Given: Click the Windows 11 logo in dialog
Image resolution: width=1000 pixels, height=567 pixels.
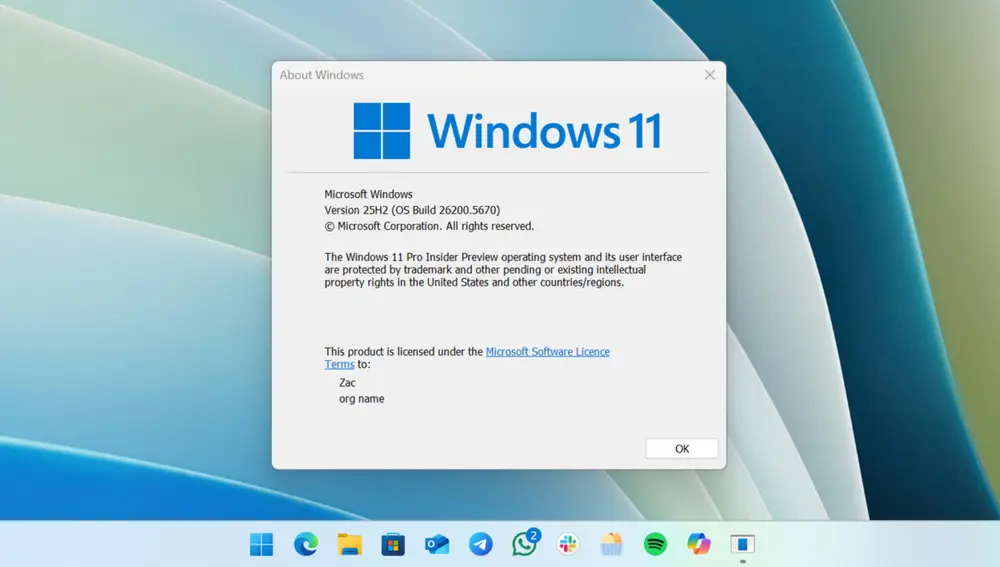Looking at the screenshot, I should tap(508, 131).
